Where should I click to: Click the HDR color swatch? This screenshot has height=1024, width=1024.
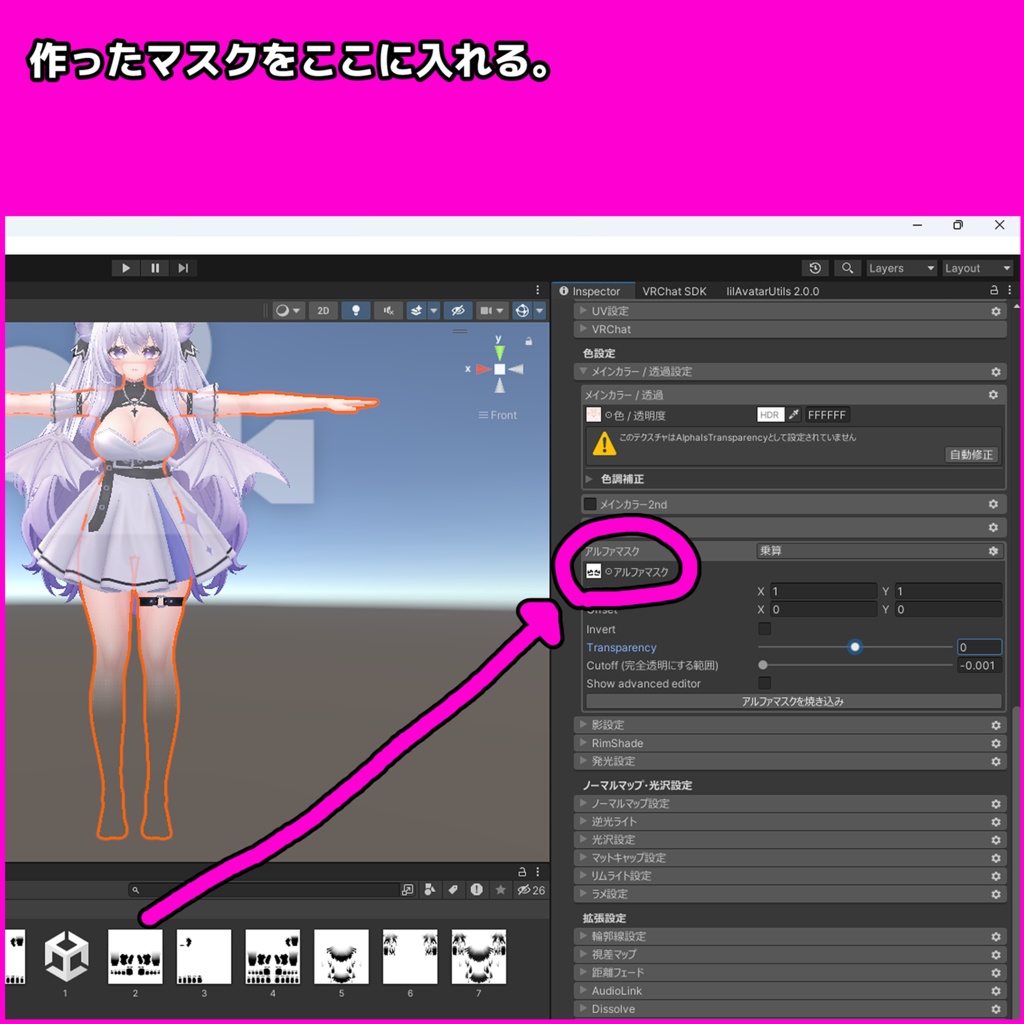coord(770,415)
